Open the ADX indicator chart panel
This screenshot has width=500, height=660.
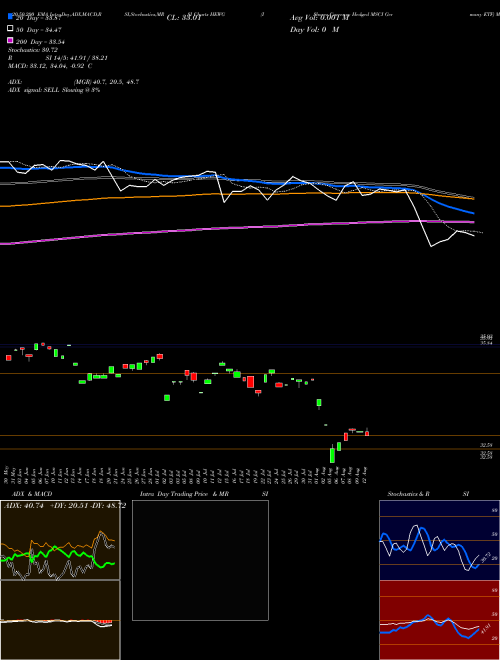click(x=60, y=540)
